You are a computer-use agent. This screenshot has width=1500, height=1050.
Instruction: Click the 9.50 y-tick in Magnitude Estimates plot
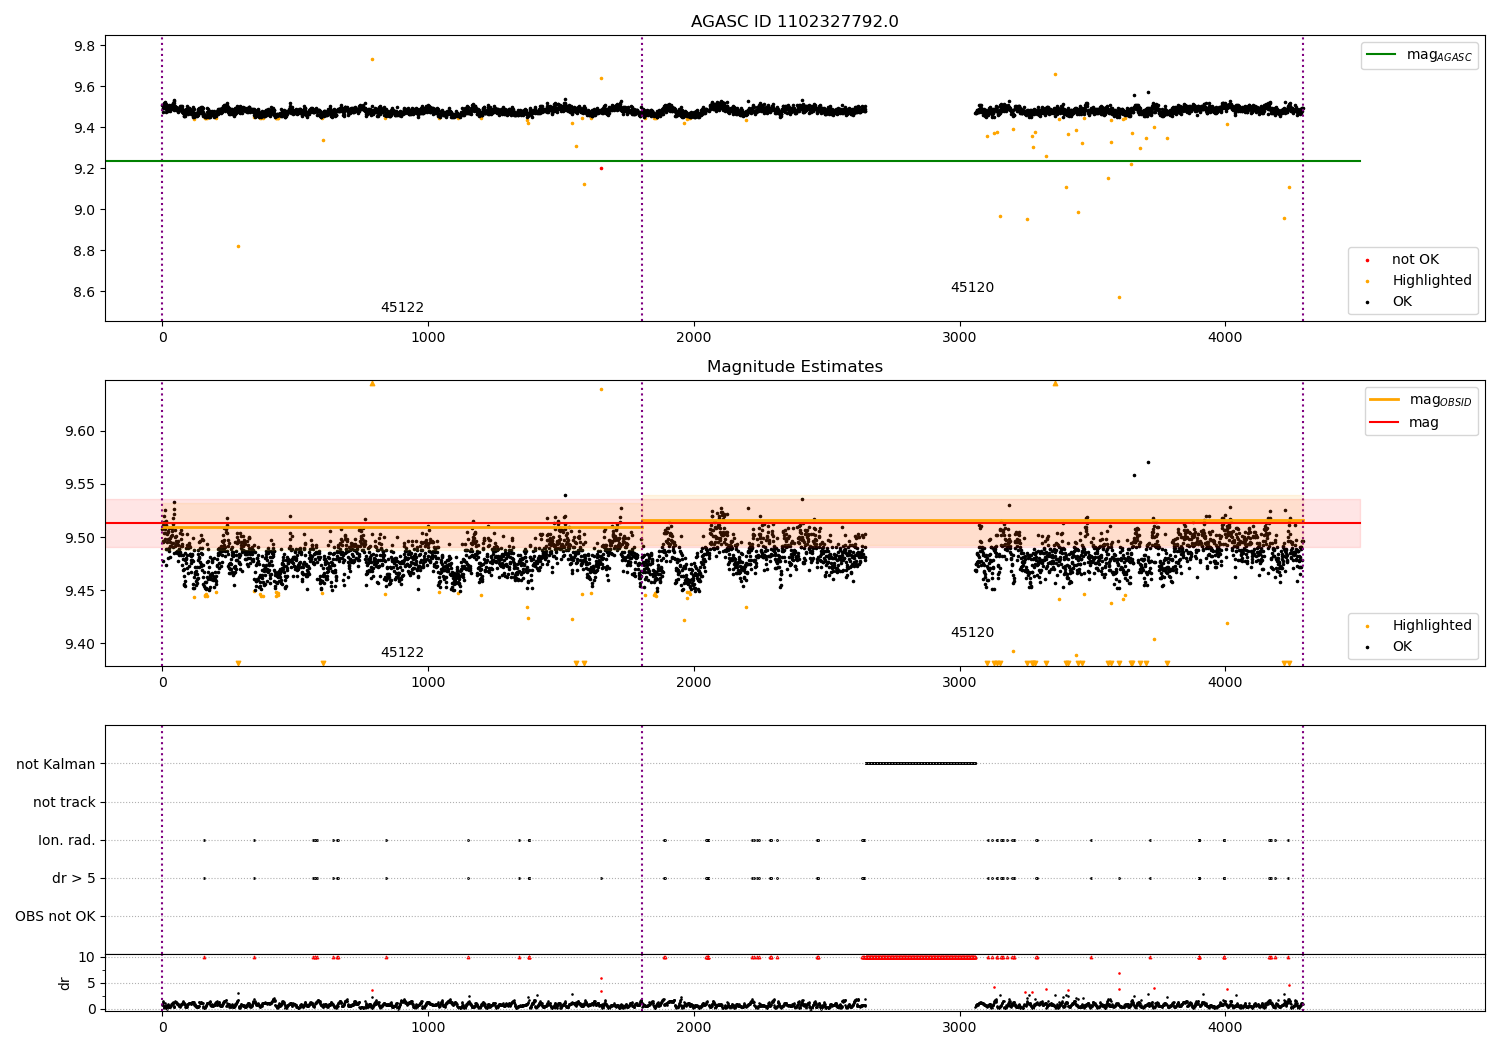tap(81, 539)
